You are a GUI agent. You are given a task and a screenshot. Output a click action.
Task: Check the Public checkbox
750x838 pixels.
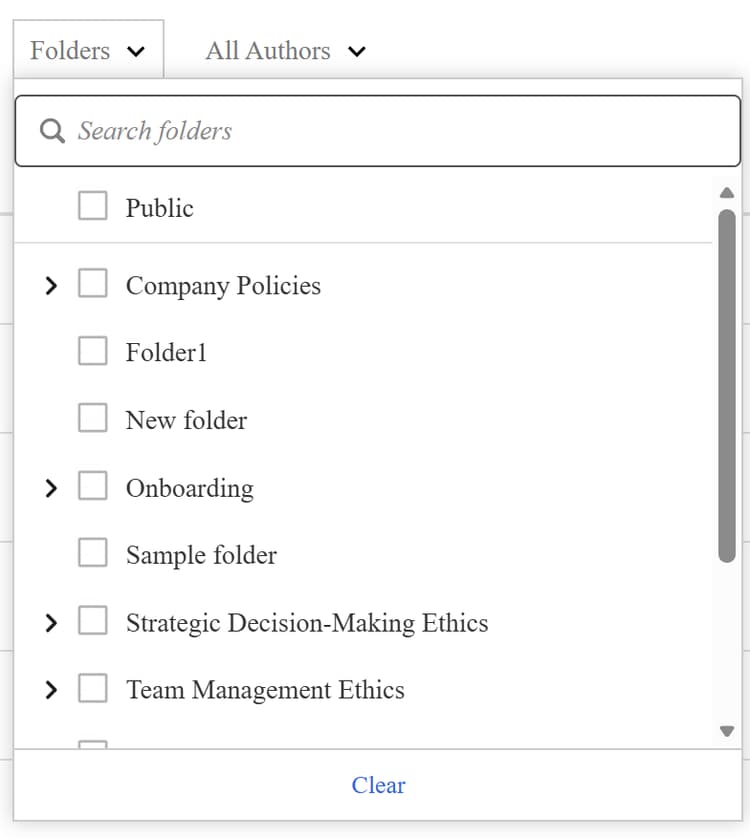(x=92, y=206)
